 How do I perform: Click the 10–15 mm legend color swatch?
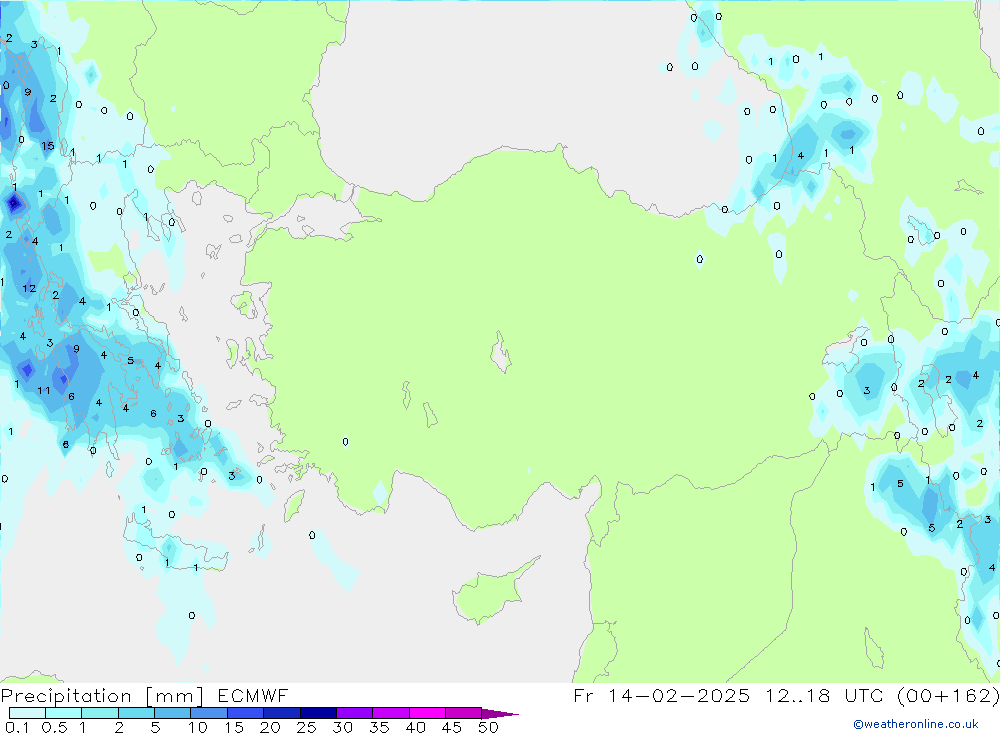point(209,713)
